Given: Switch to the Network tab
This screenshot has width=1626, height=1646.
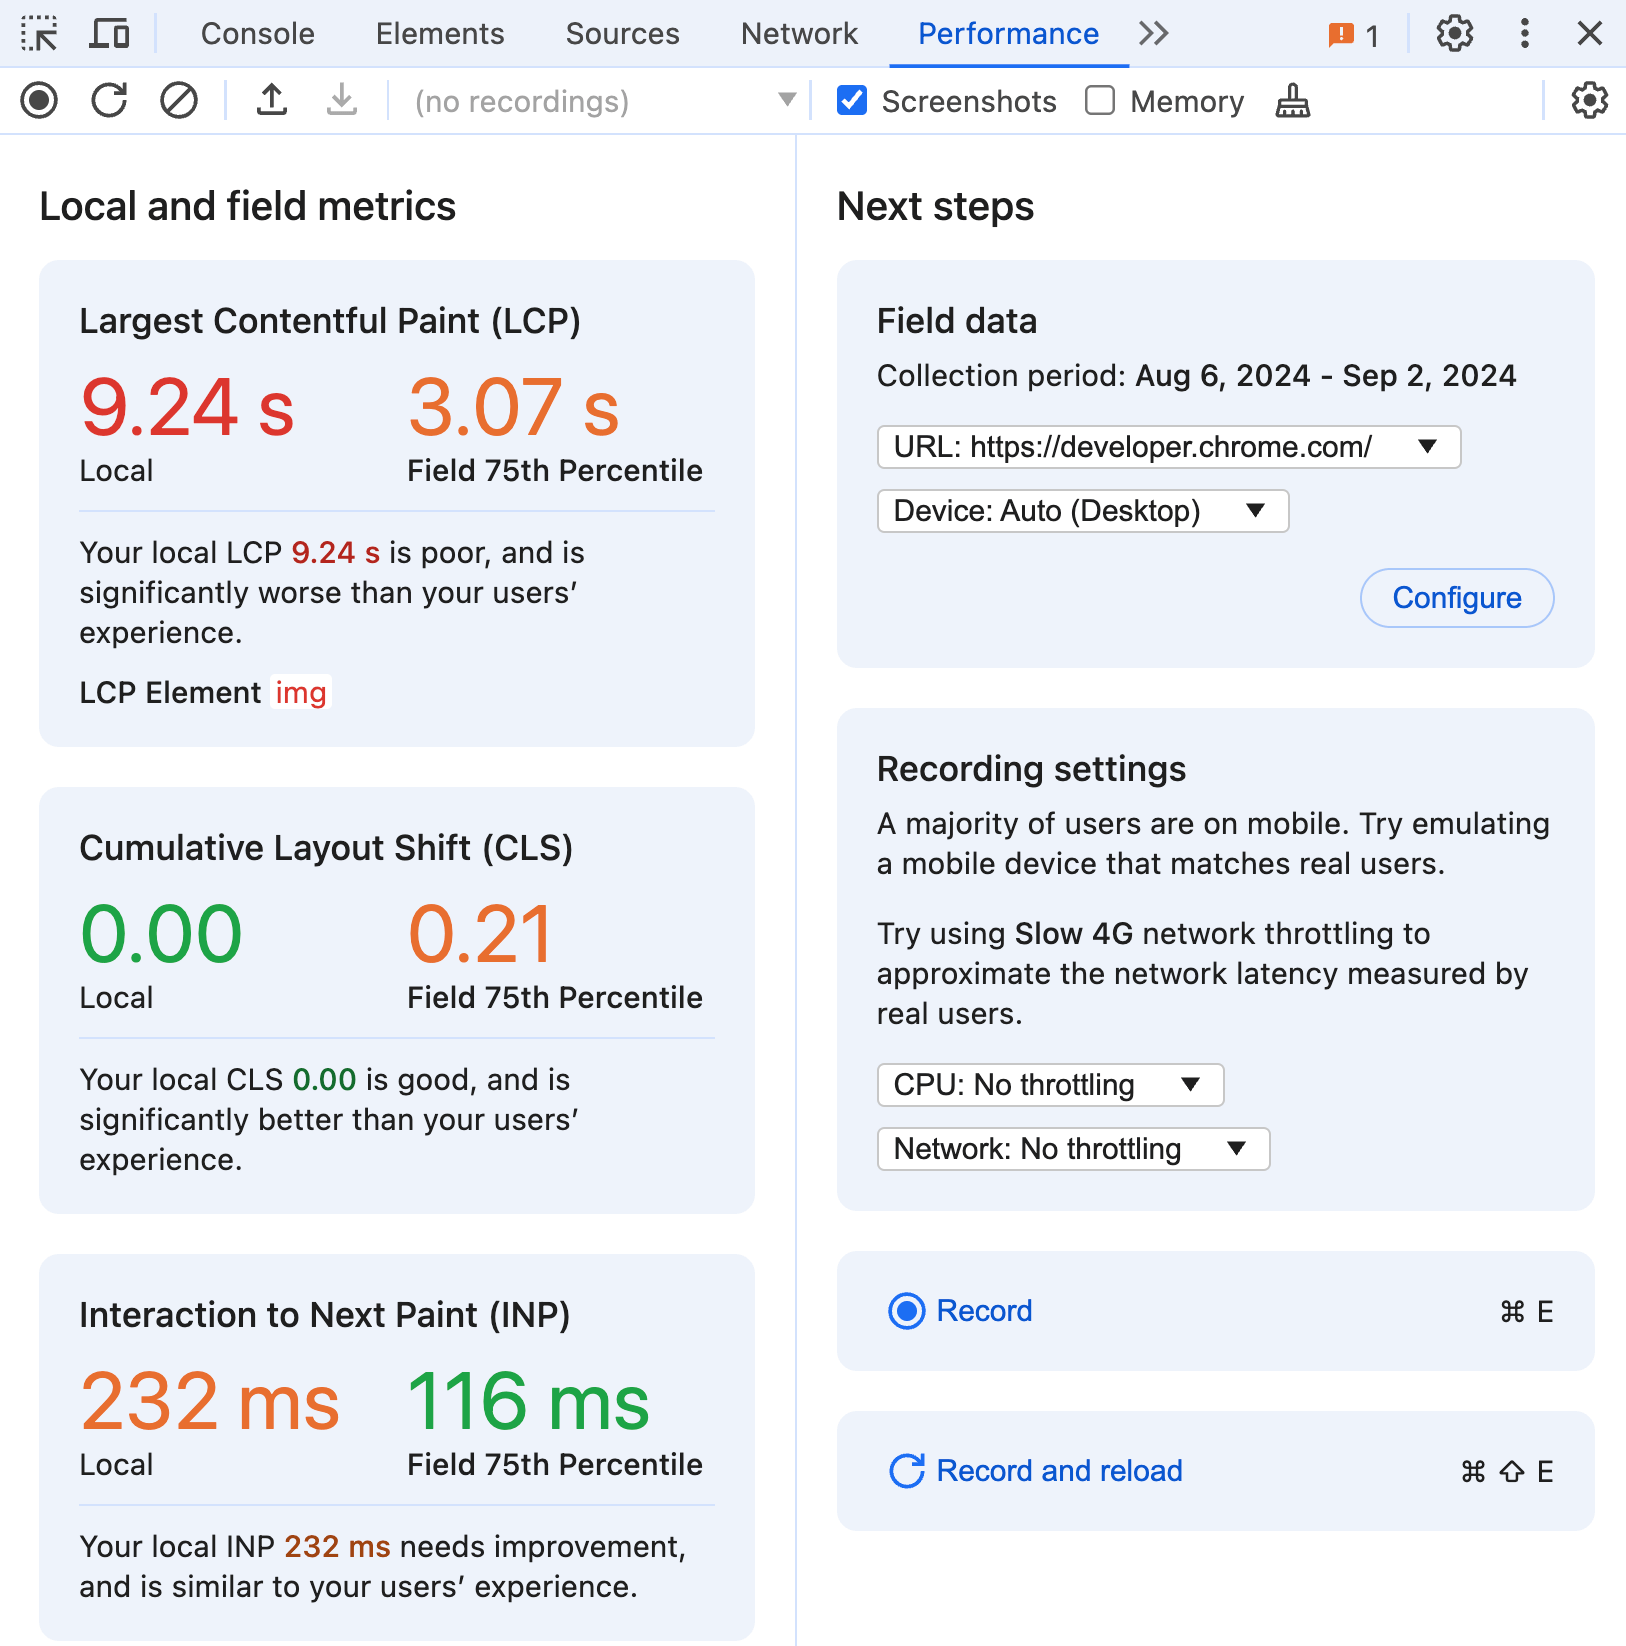Looking at the screenshot, I should click(798, 33).
